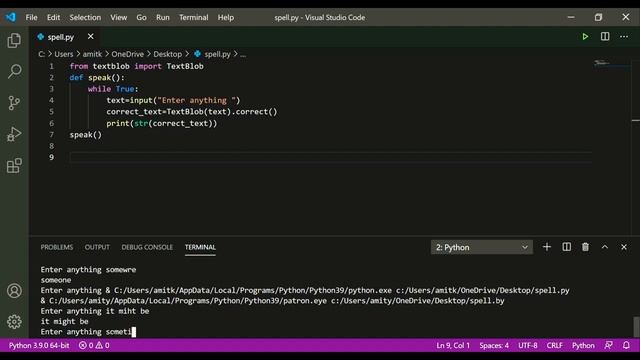
Task: Open the Go menu
Action: 141,18
